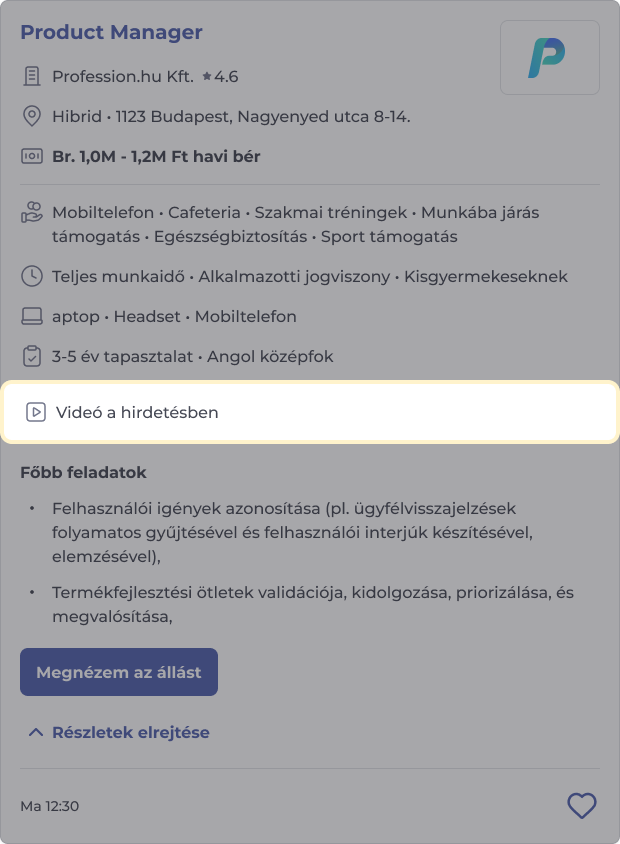Viewport: 620px width, 844px height.
Task: Click the benefits hand icon
Action: [x=32, y=213]
